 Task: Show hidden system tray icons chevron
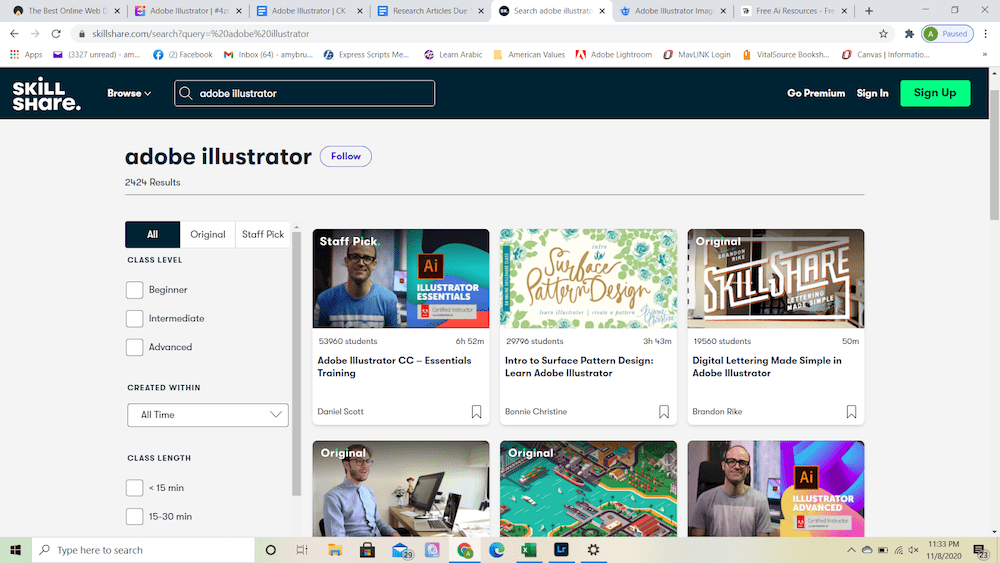(x=851, y=550)
